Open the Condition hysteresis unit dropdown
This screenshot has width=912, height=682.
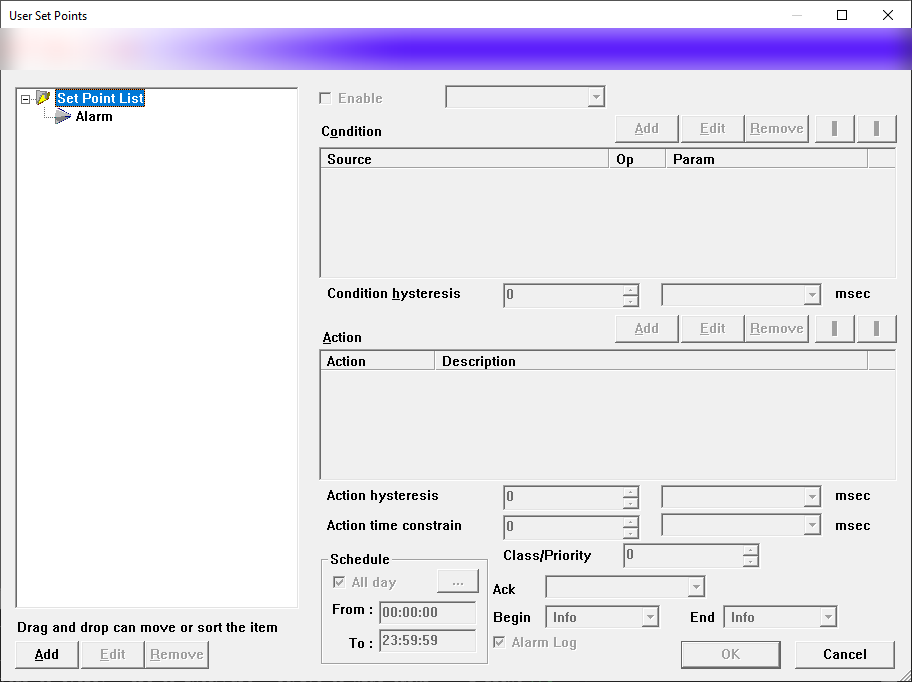(x=812, y=295)
